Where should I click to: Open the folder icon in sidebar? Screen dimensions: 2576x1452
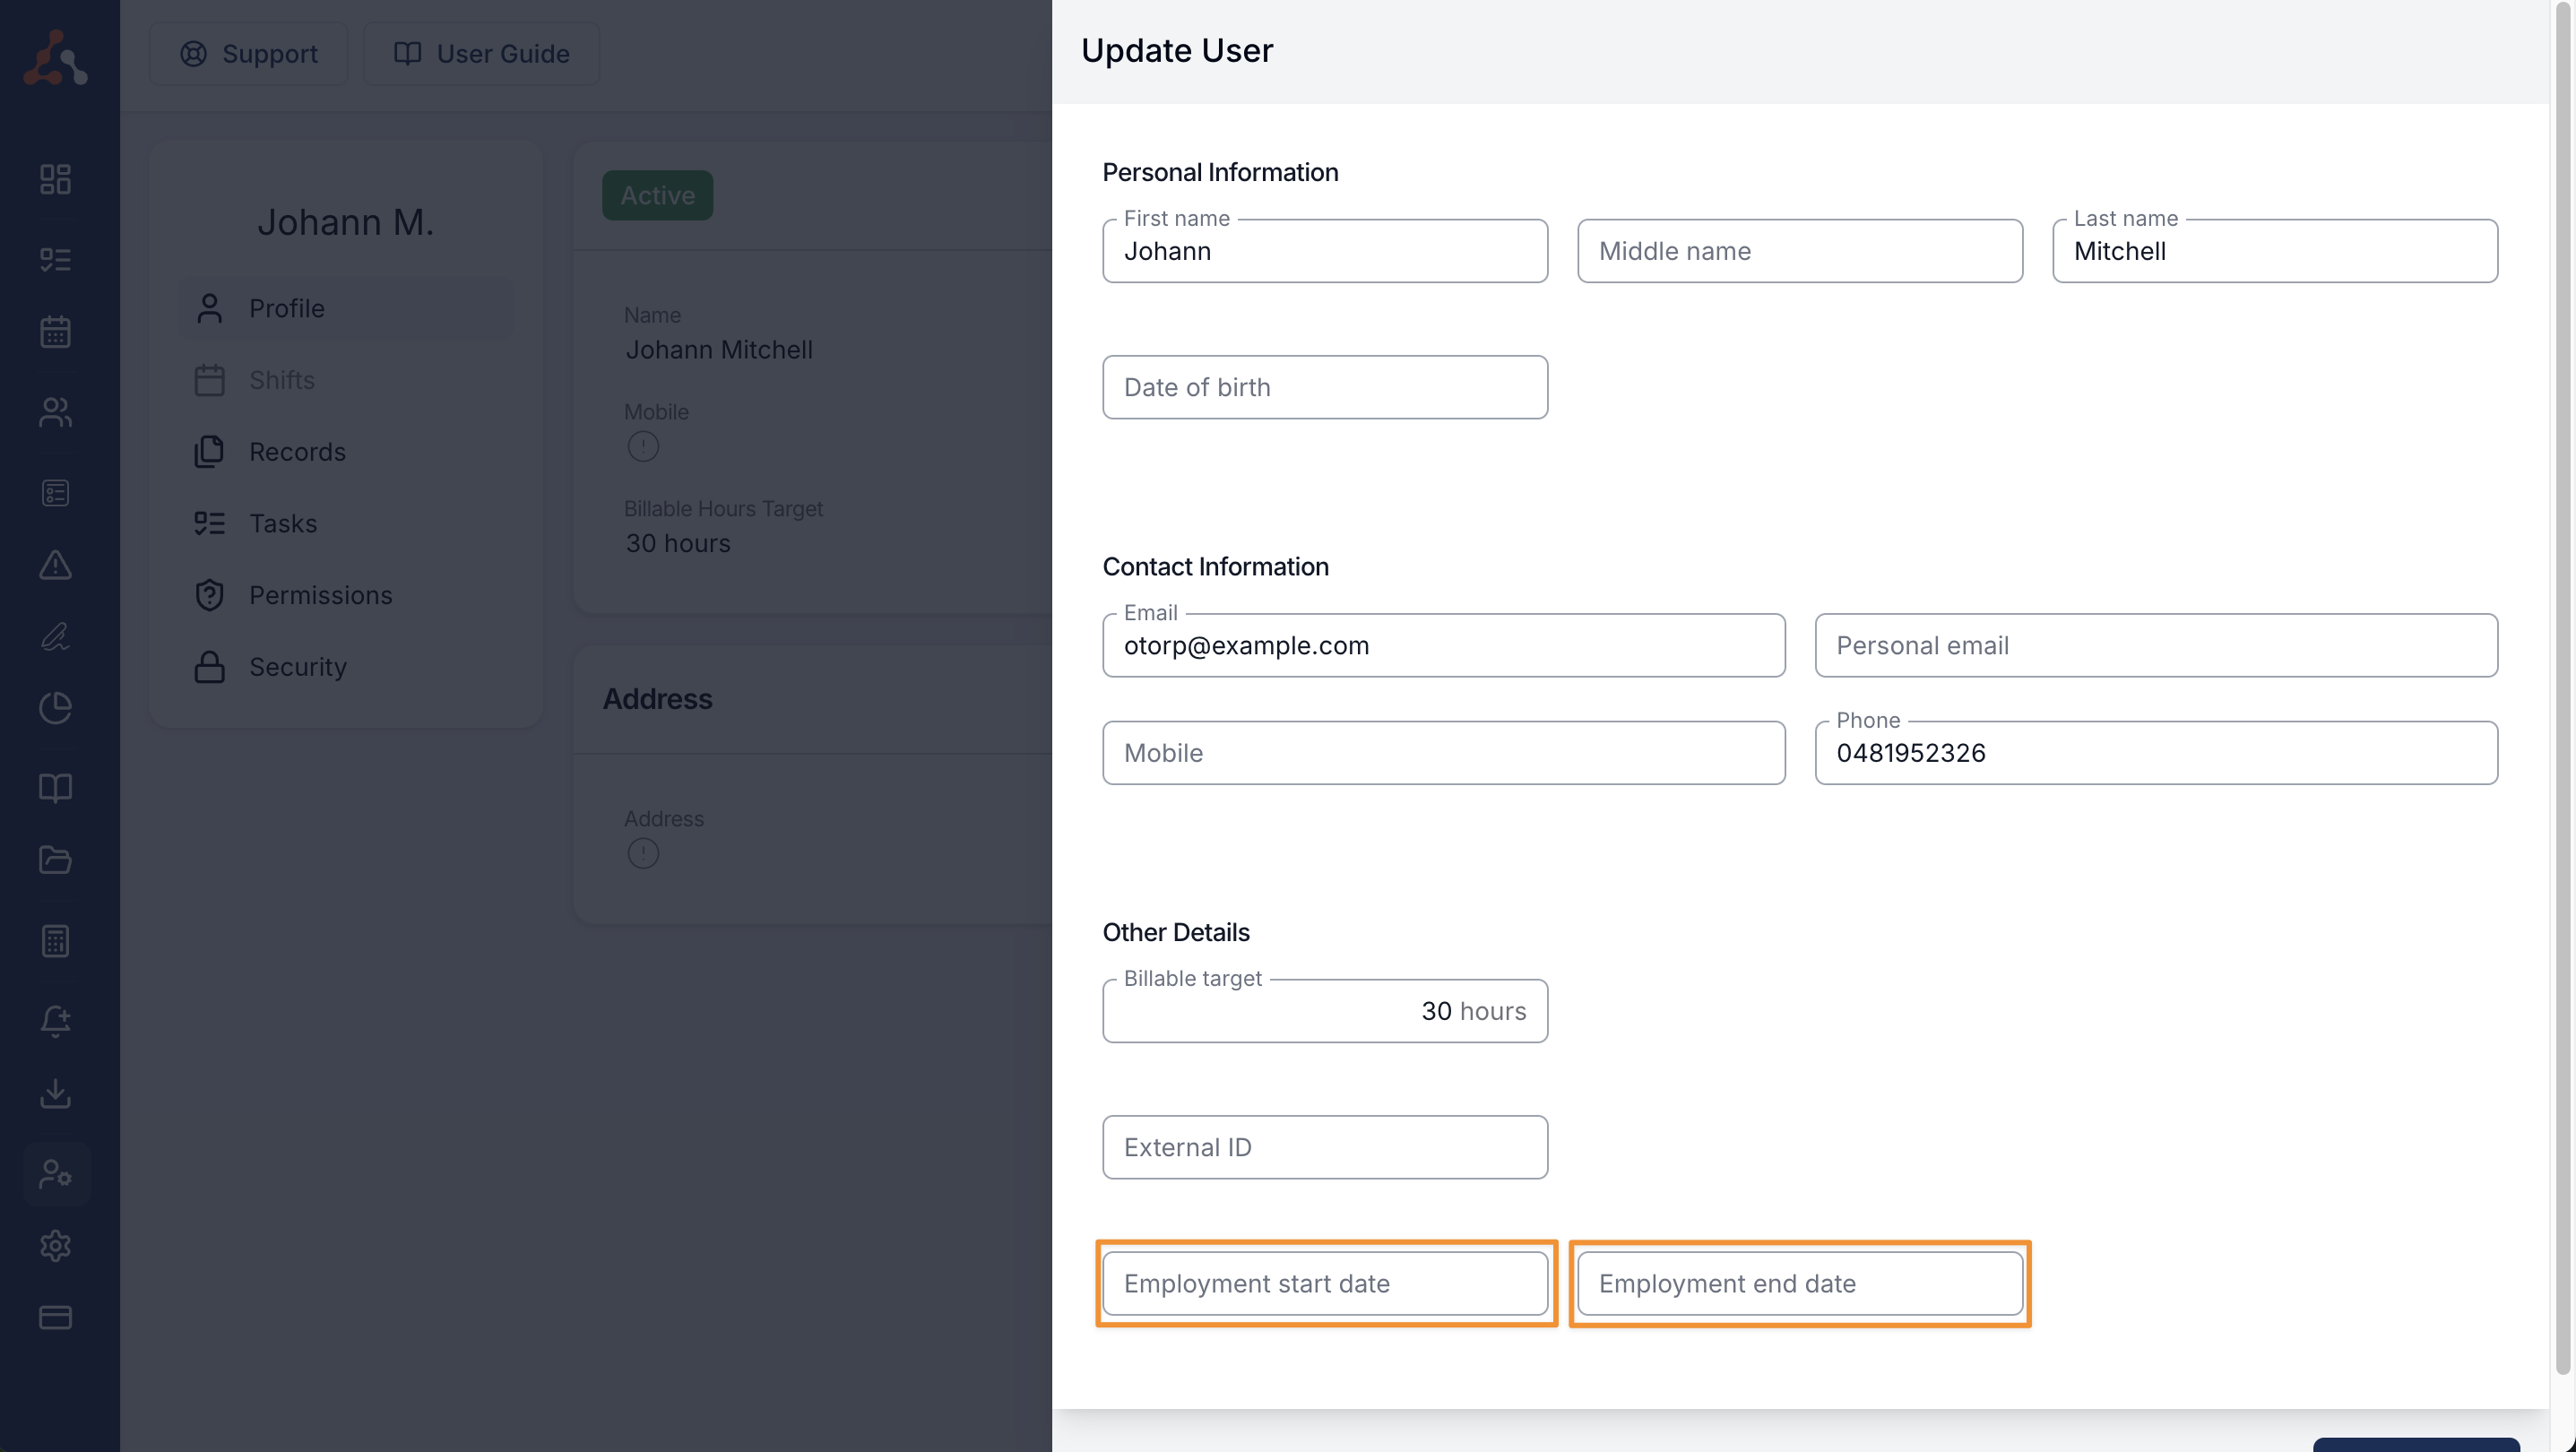coord(55,860)
